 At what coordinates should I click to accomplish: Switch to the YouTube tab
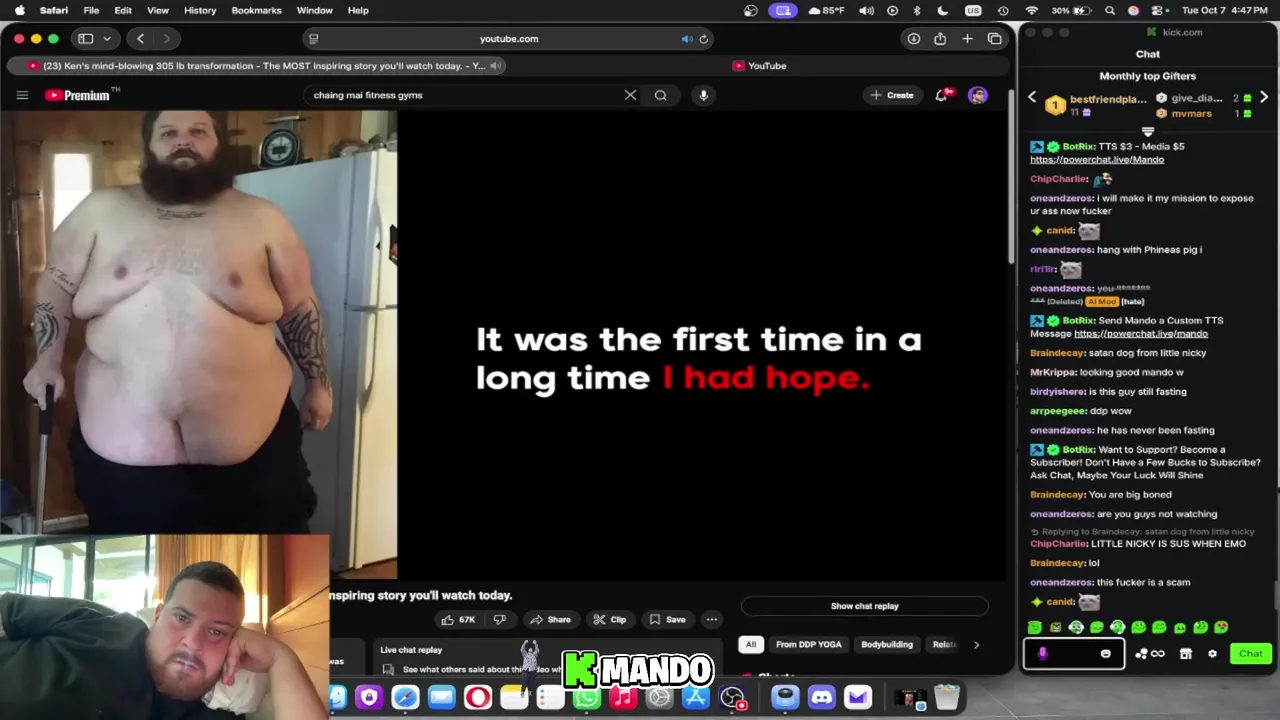click(759, 66)
